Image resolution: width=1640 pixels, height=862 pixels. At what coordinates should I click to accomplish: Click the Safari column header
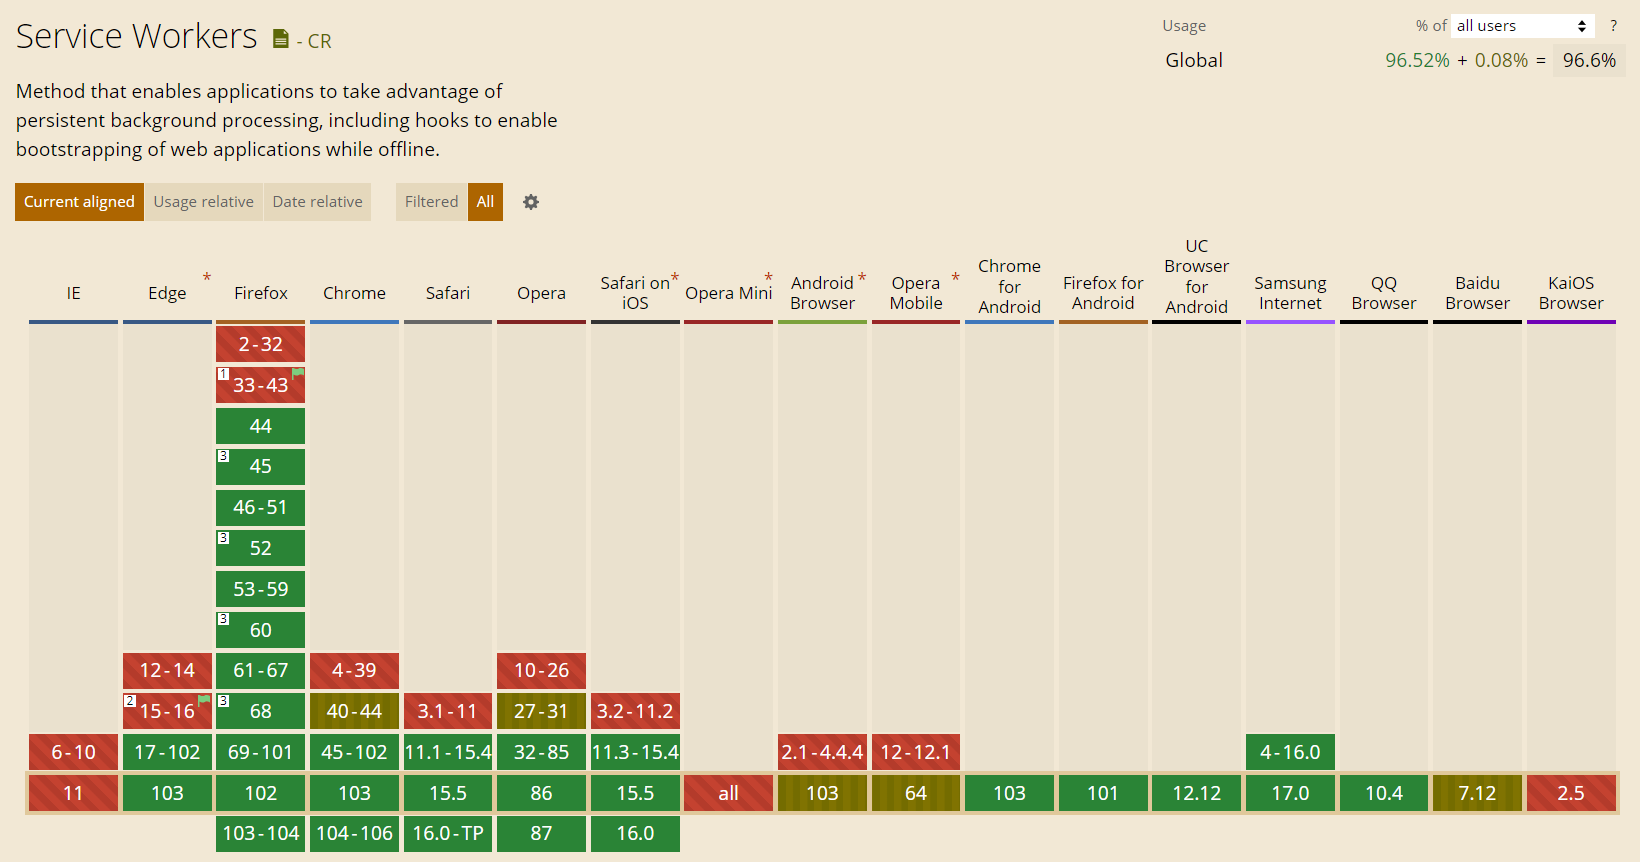click(x=448, y=293)
